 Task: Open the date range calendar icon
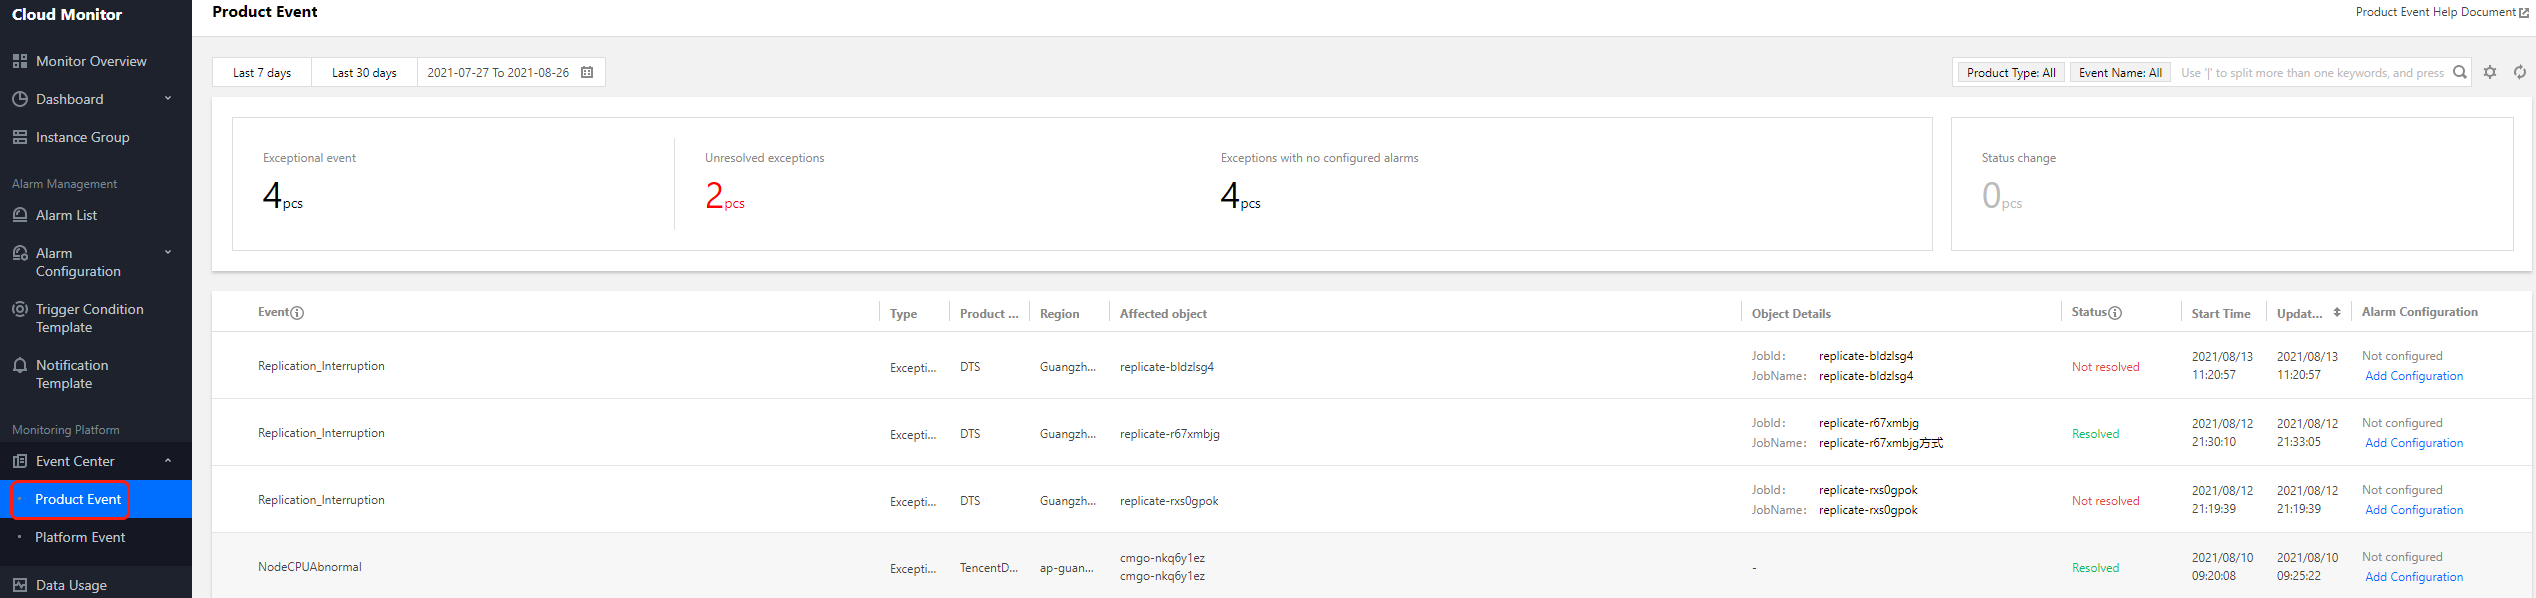(587, 72)
